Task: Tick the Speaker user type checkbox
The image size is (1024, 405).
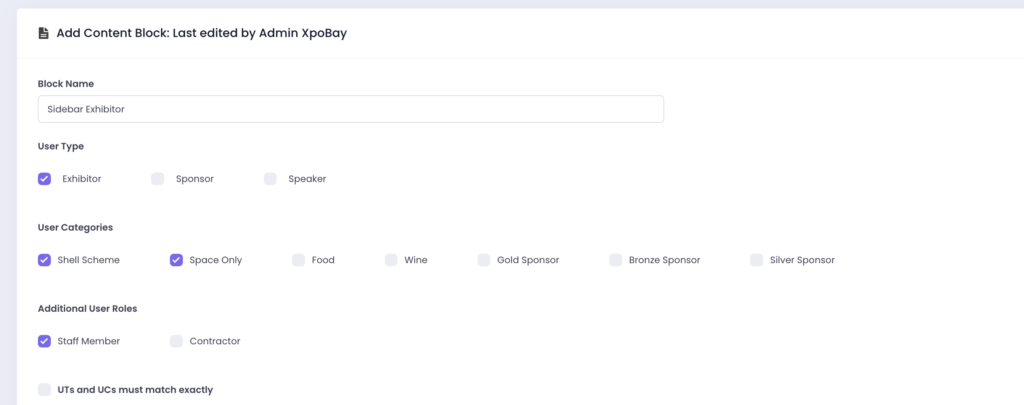Action: [x=270, y=179]
